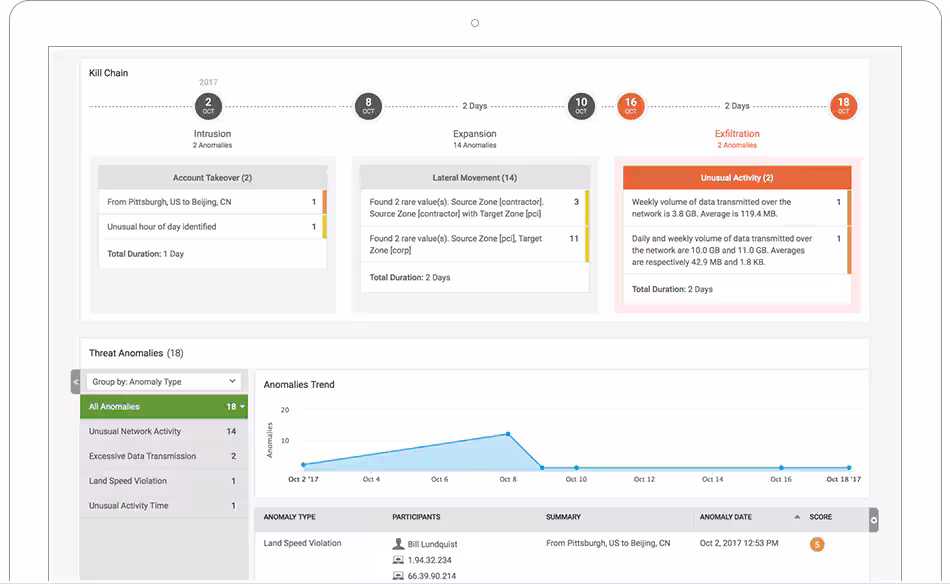950x584 pixels.
Task: Open the Lateral Movement (14) card header
Action: tap(474, 177)
